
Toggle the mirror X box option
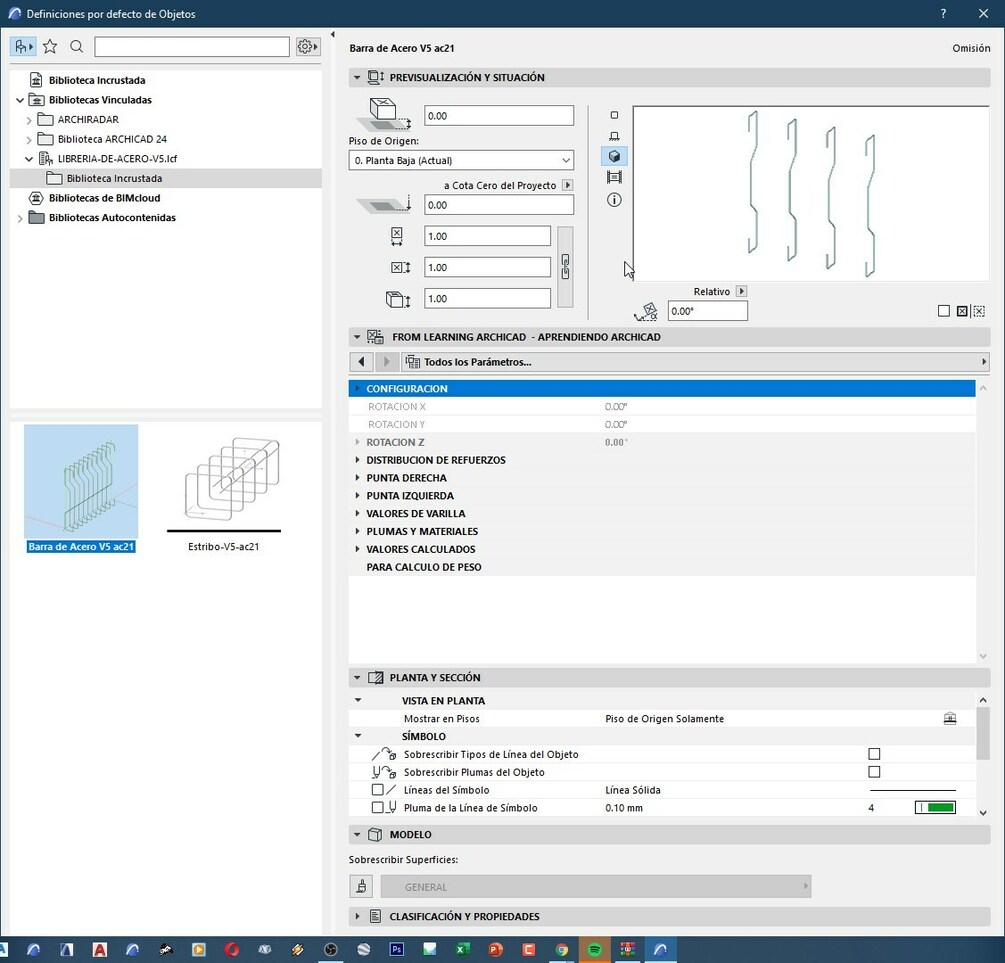point(961,311)
